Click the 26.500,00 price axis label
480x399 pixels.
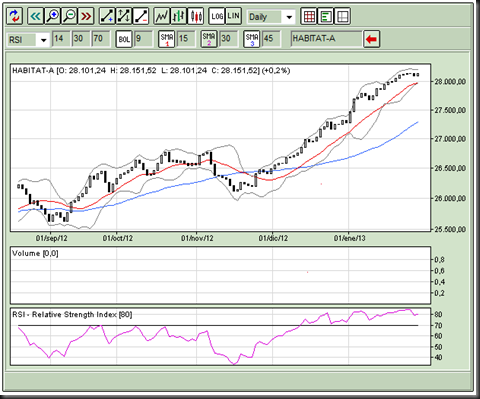click(x=450, y=168)
